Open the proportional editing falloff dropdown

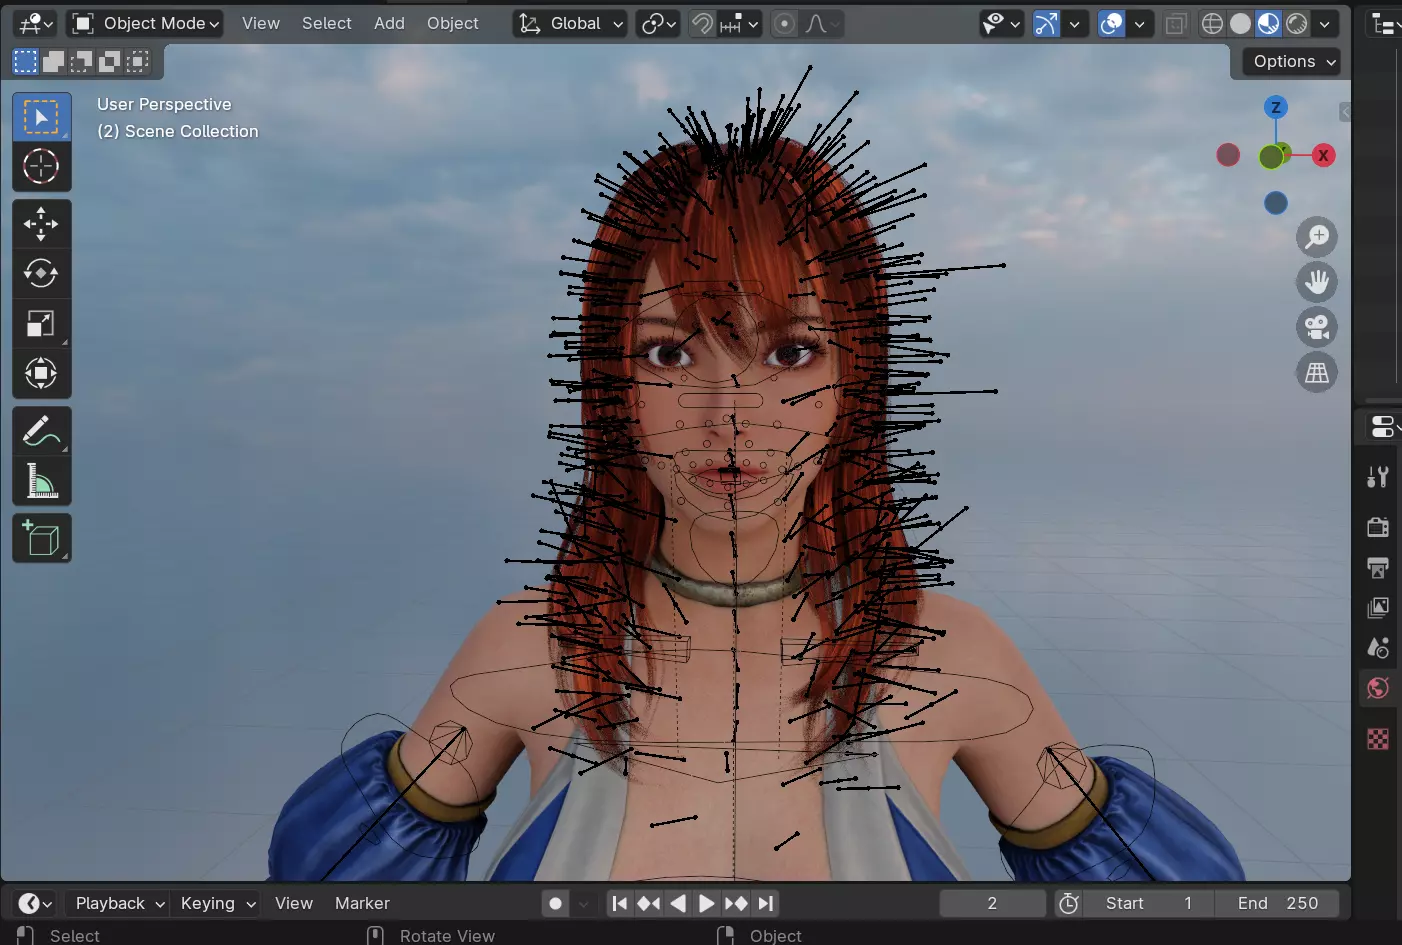click(822, 23)
